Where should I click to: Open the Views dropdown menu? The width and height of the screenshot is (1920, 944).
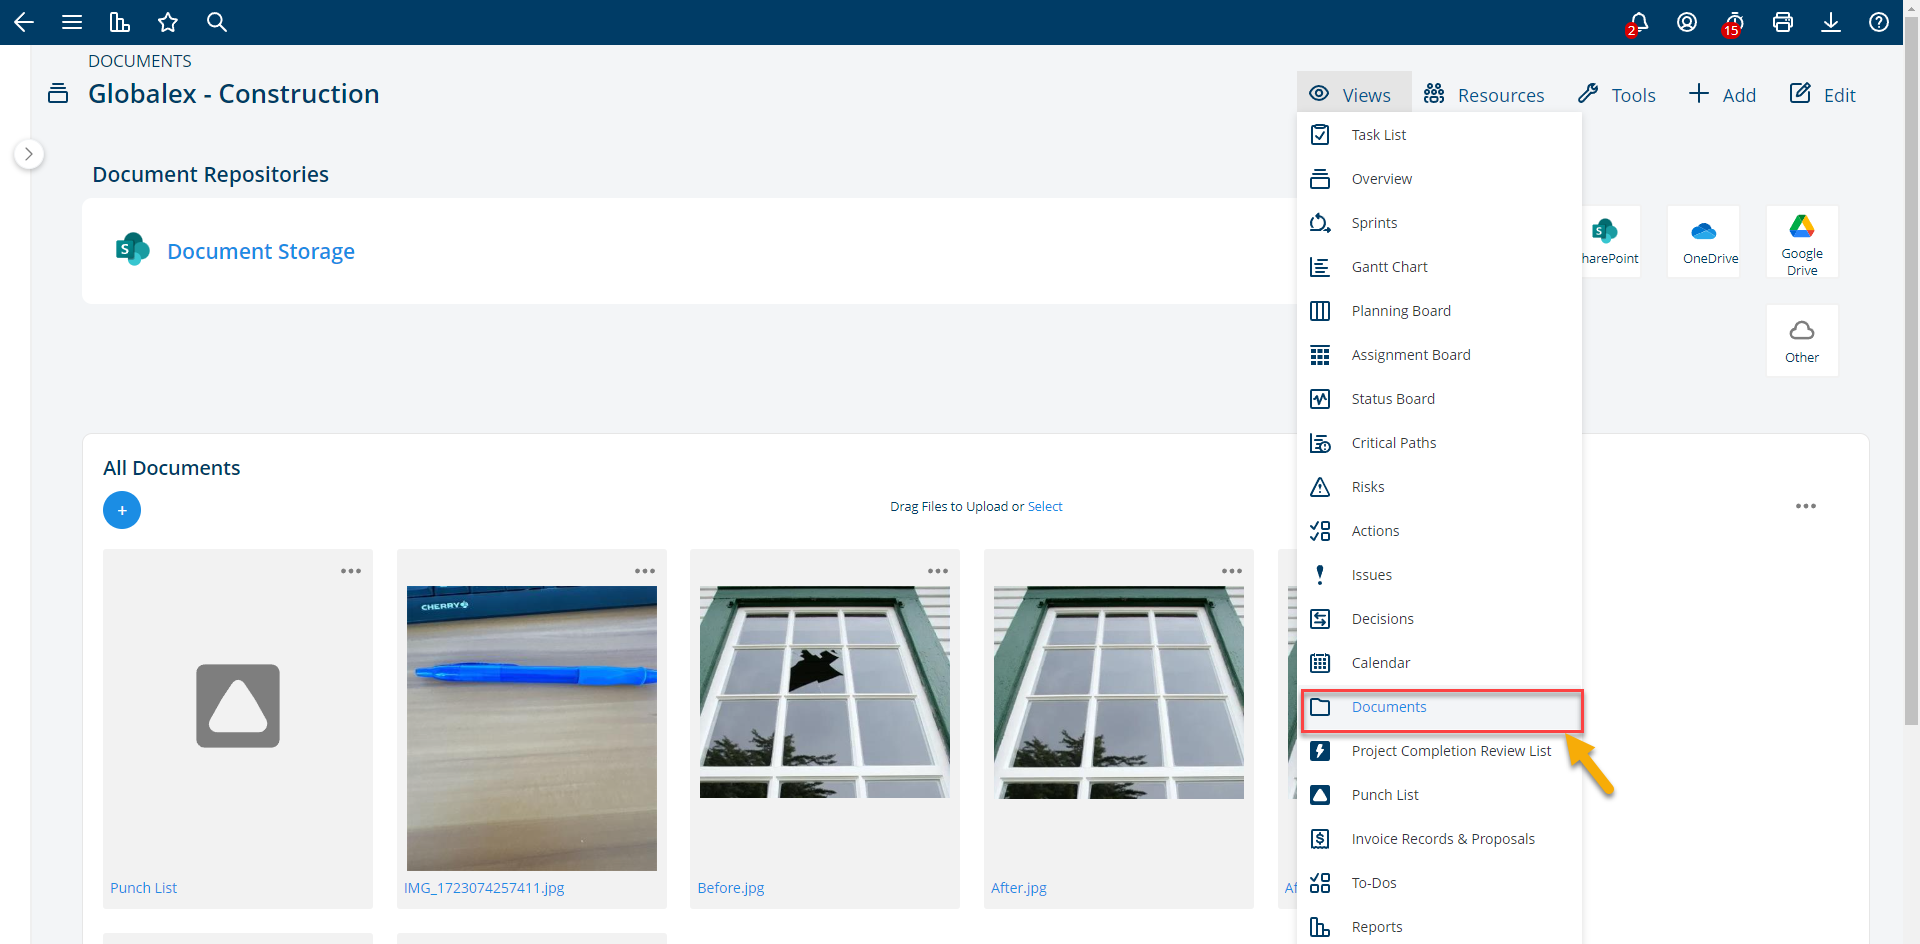click(x=1354, y=94)
